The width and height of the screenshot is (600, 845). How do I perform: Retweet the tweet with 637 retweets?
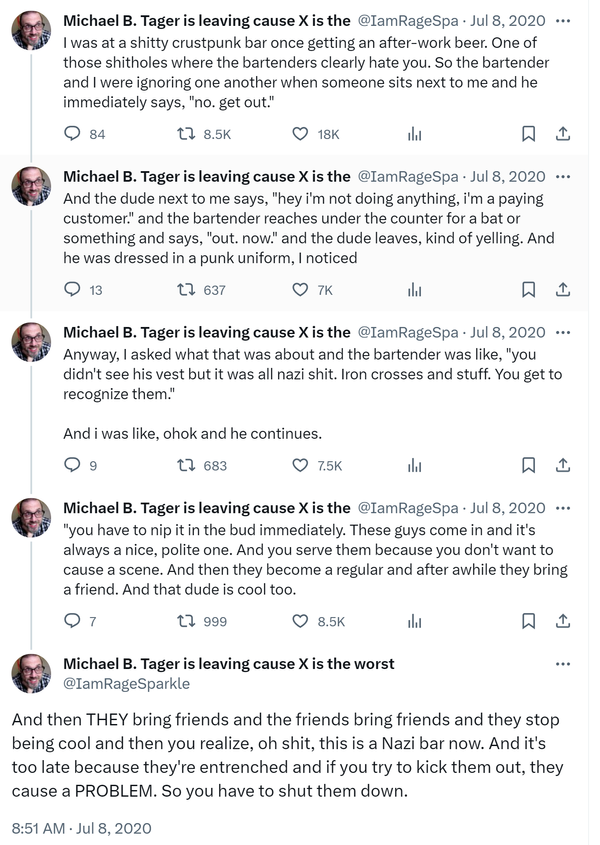click(185, 290)
